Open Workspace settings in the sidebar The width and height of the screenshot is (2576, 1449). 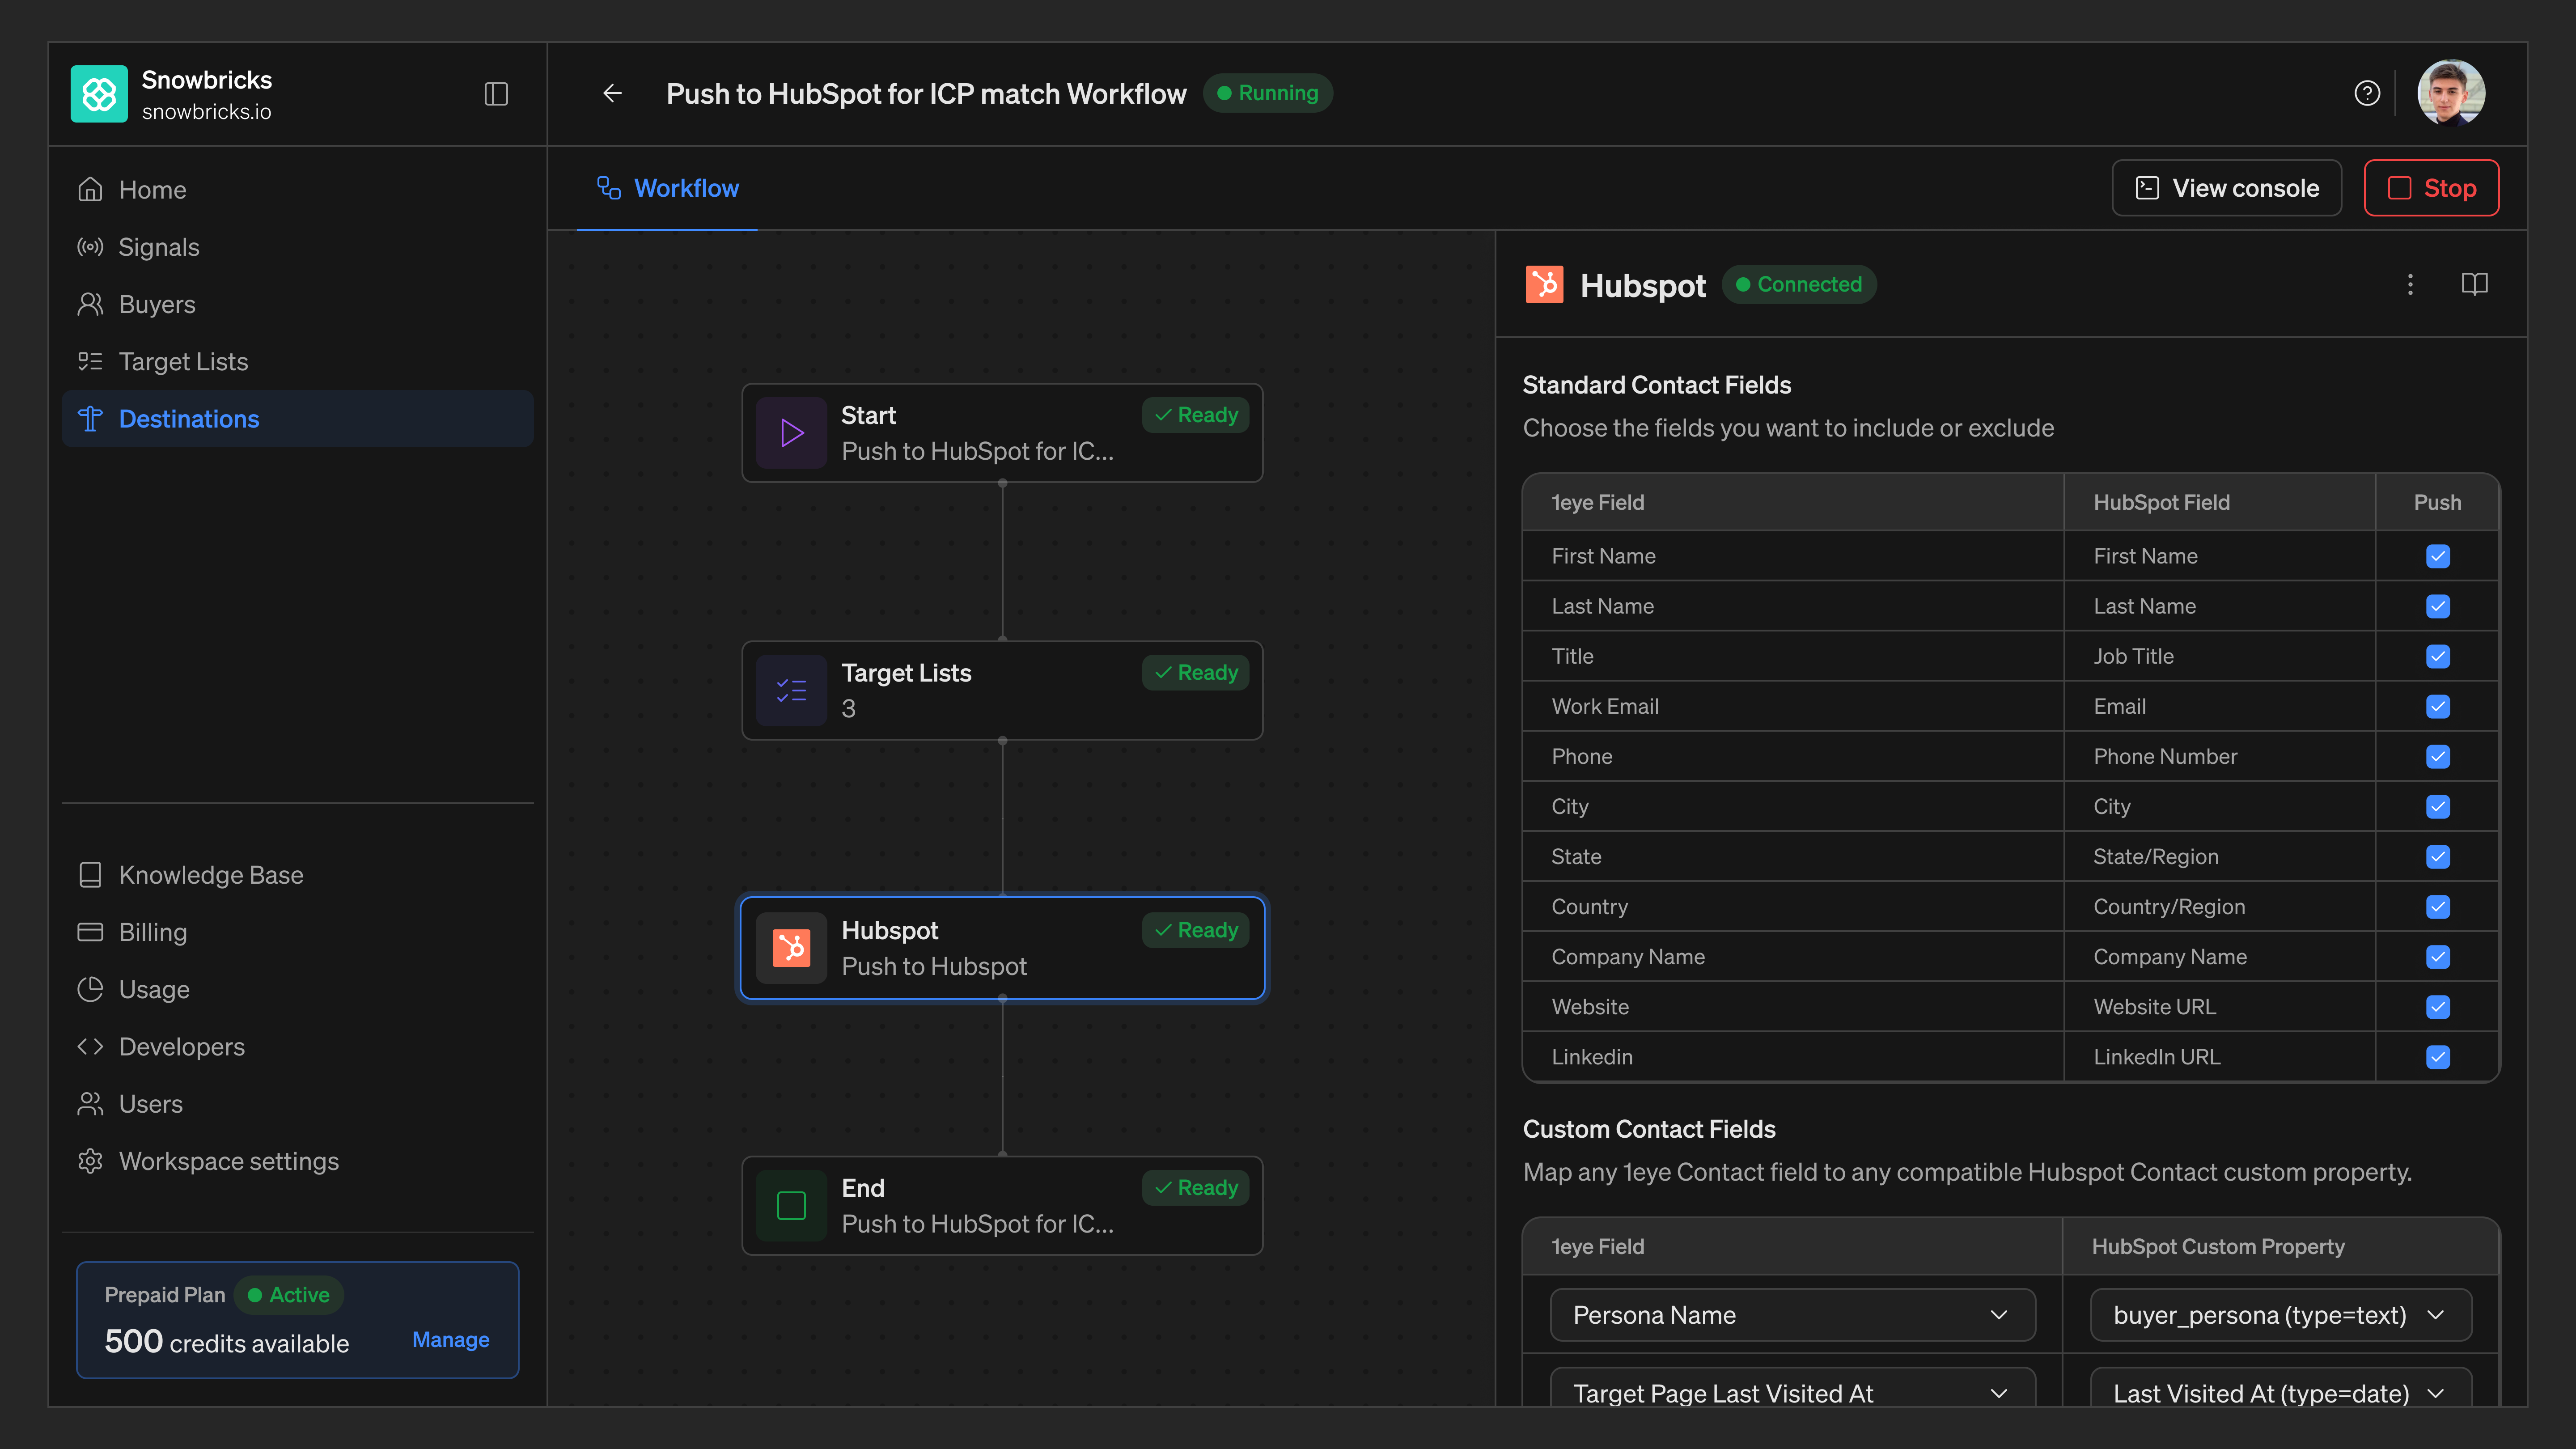(x=297, y=1161)
